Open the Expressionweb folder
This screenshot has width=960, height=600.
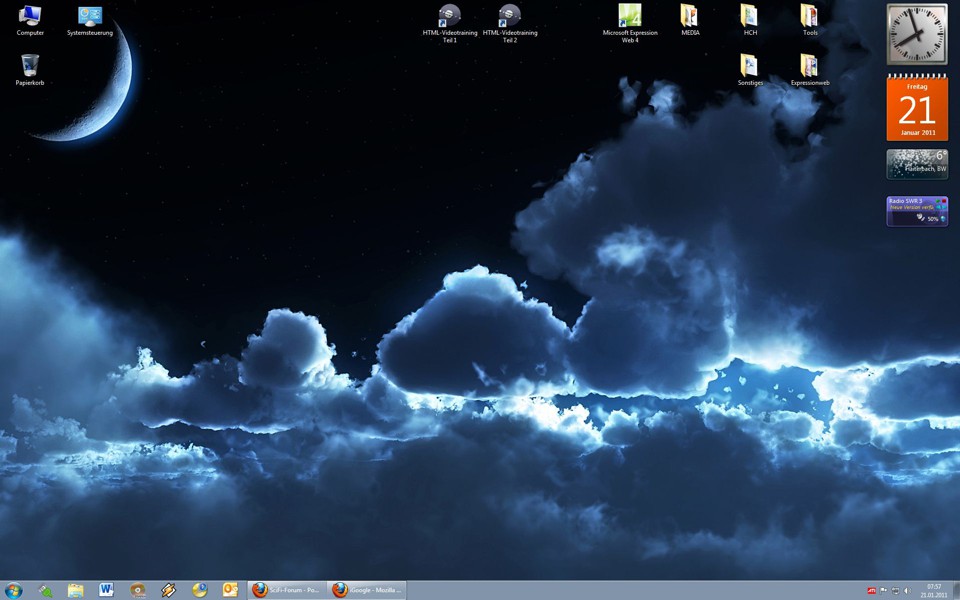(x=810, y=66)
